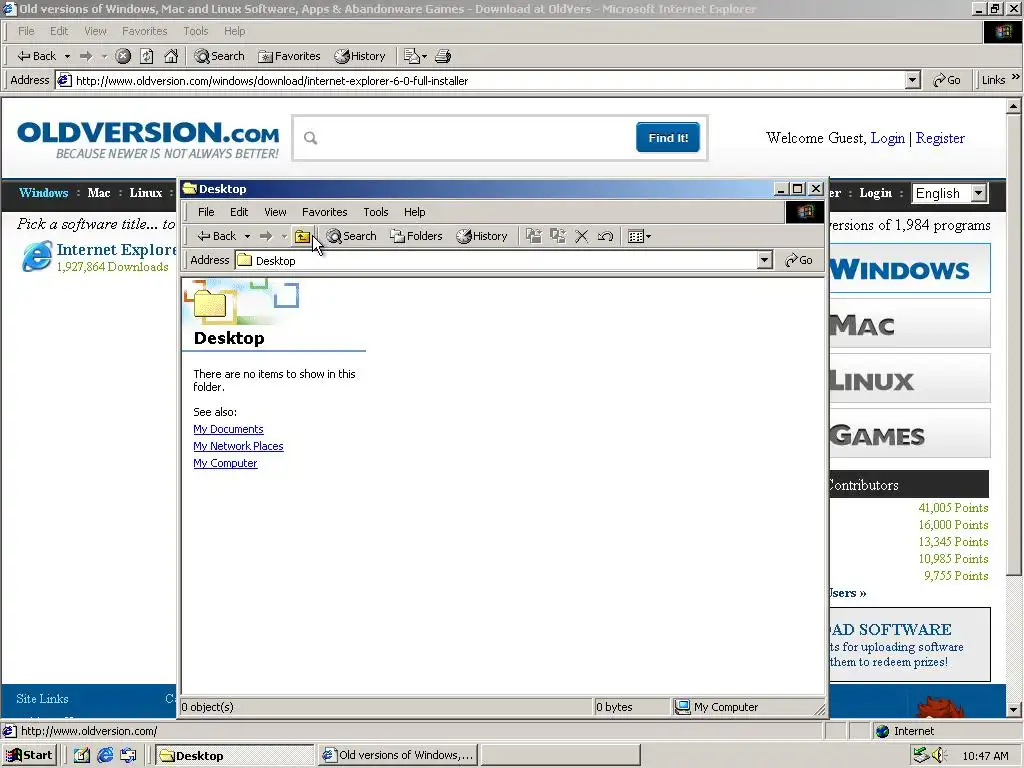Image resolution: width=1024 pixels, height=768 pixels.
Task: Click the OldVersion search input box
Action: pos(466,138)
